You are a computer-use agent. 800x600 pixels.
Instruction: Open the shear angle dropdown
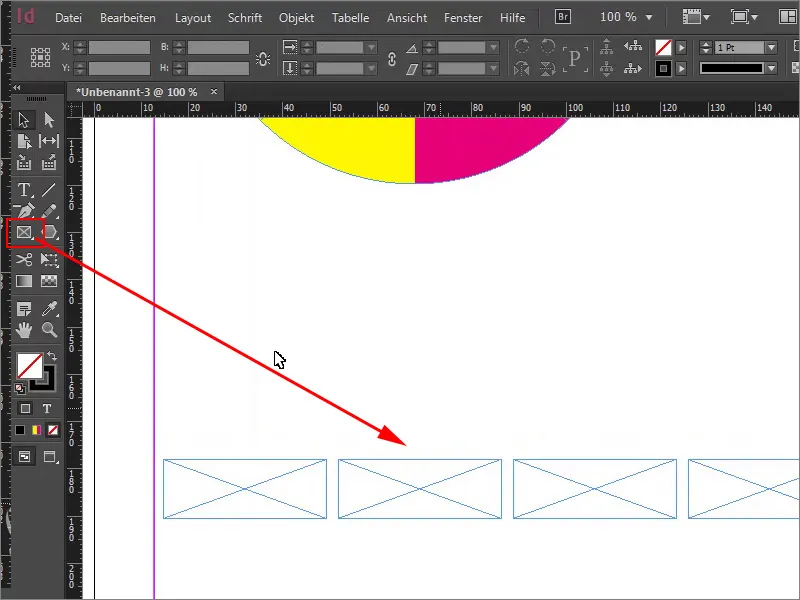click(493, 68)
